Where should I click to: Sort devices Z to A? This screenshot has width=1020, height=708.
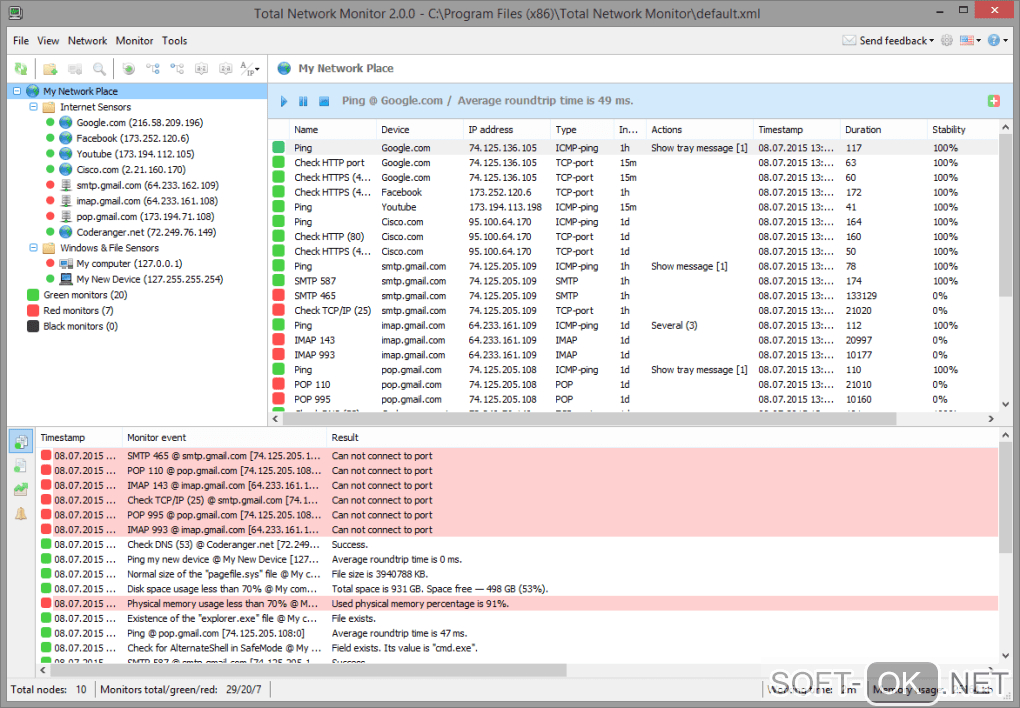(x=226, y=68)
